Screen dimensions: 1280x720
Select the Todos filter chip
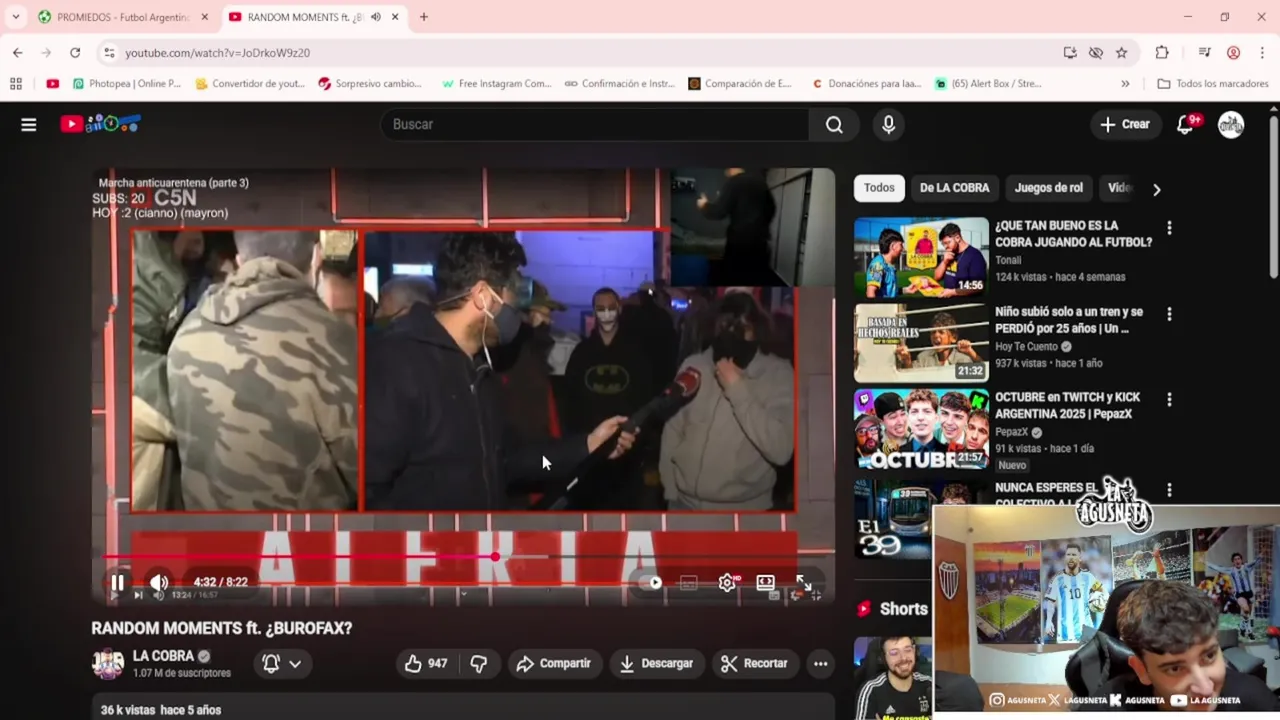[x=879, y=188]
